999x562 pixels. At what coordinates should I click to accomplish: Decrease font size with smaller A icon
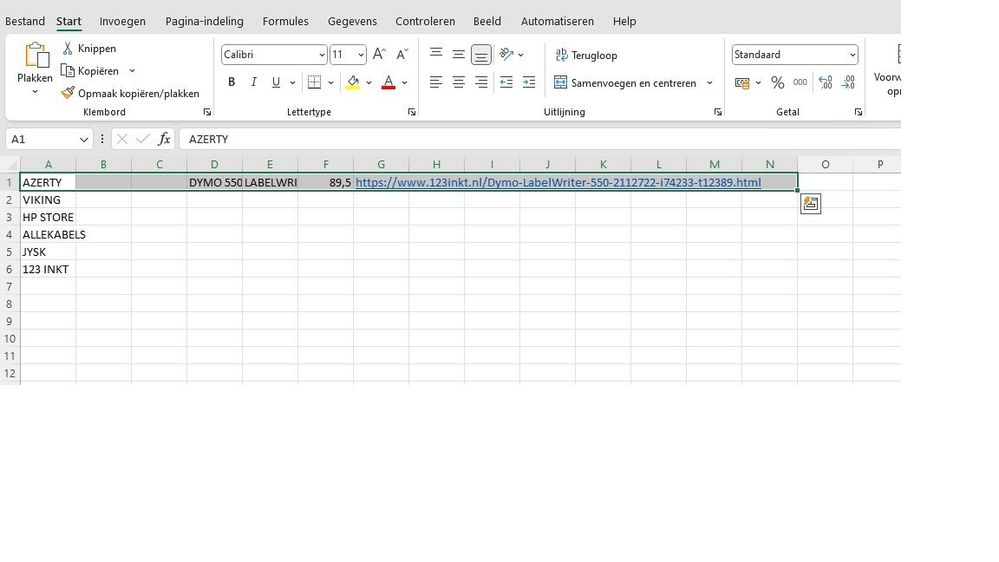402,54
